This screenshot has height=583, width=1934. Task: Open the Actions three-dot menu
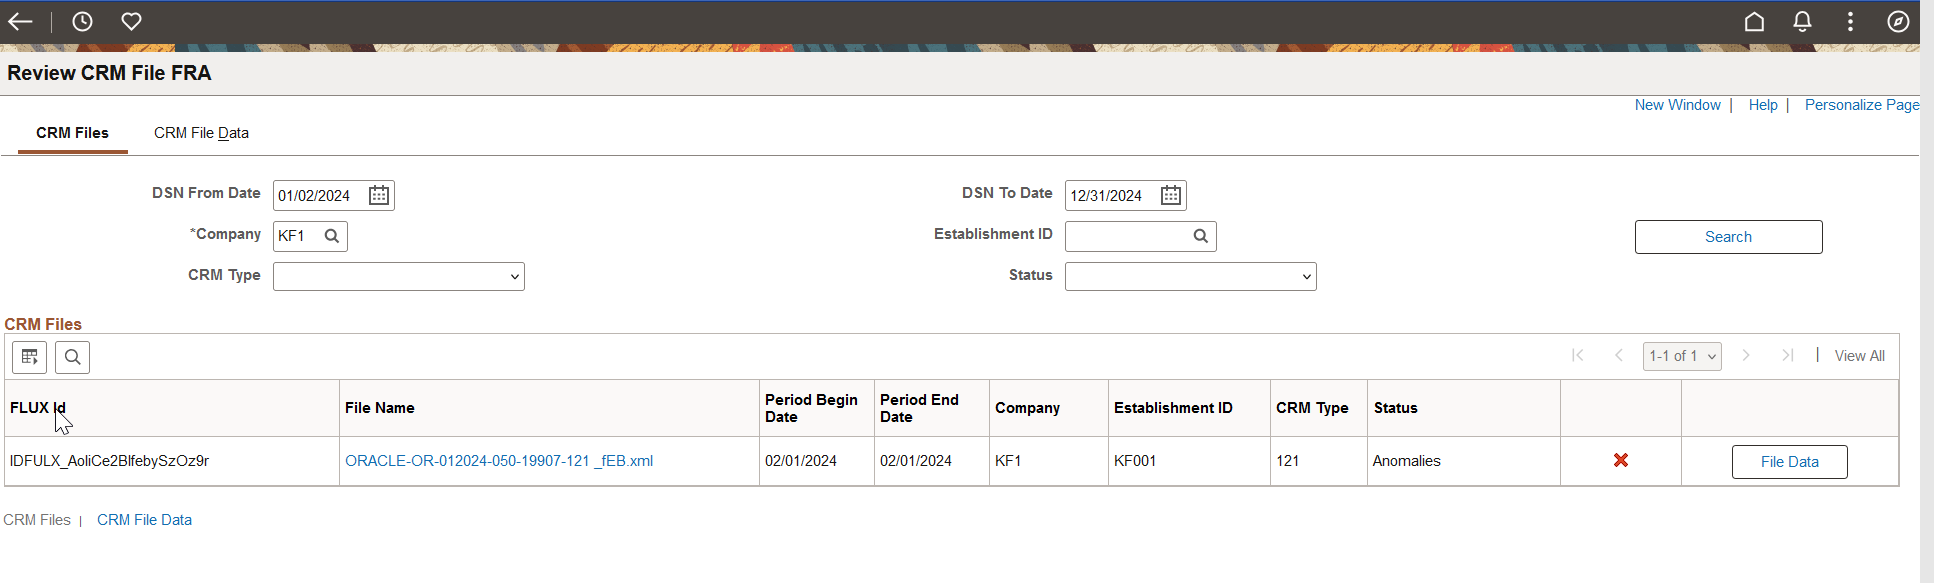(1850, 21)
